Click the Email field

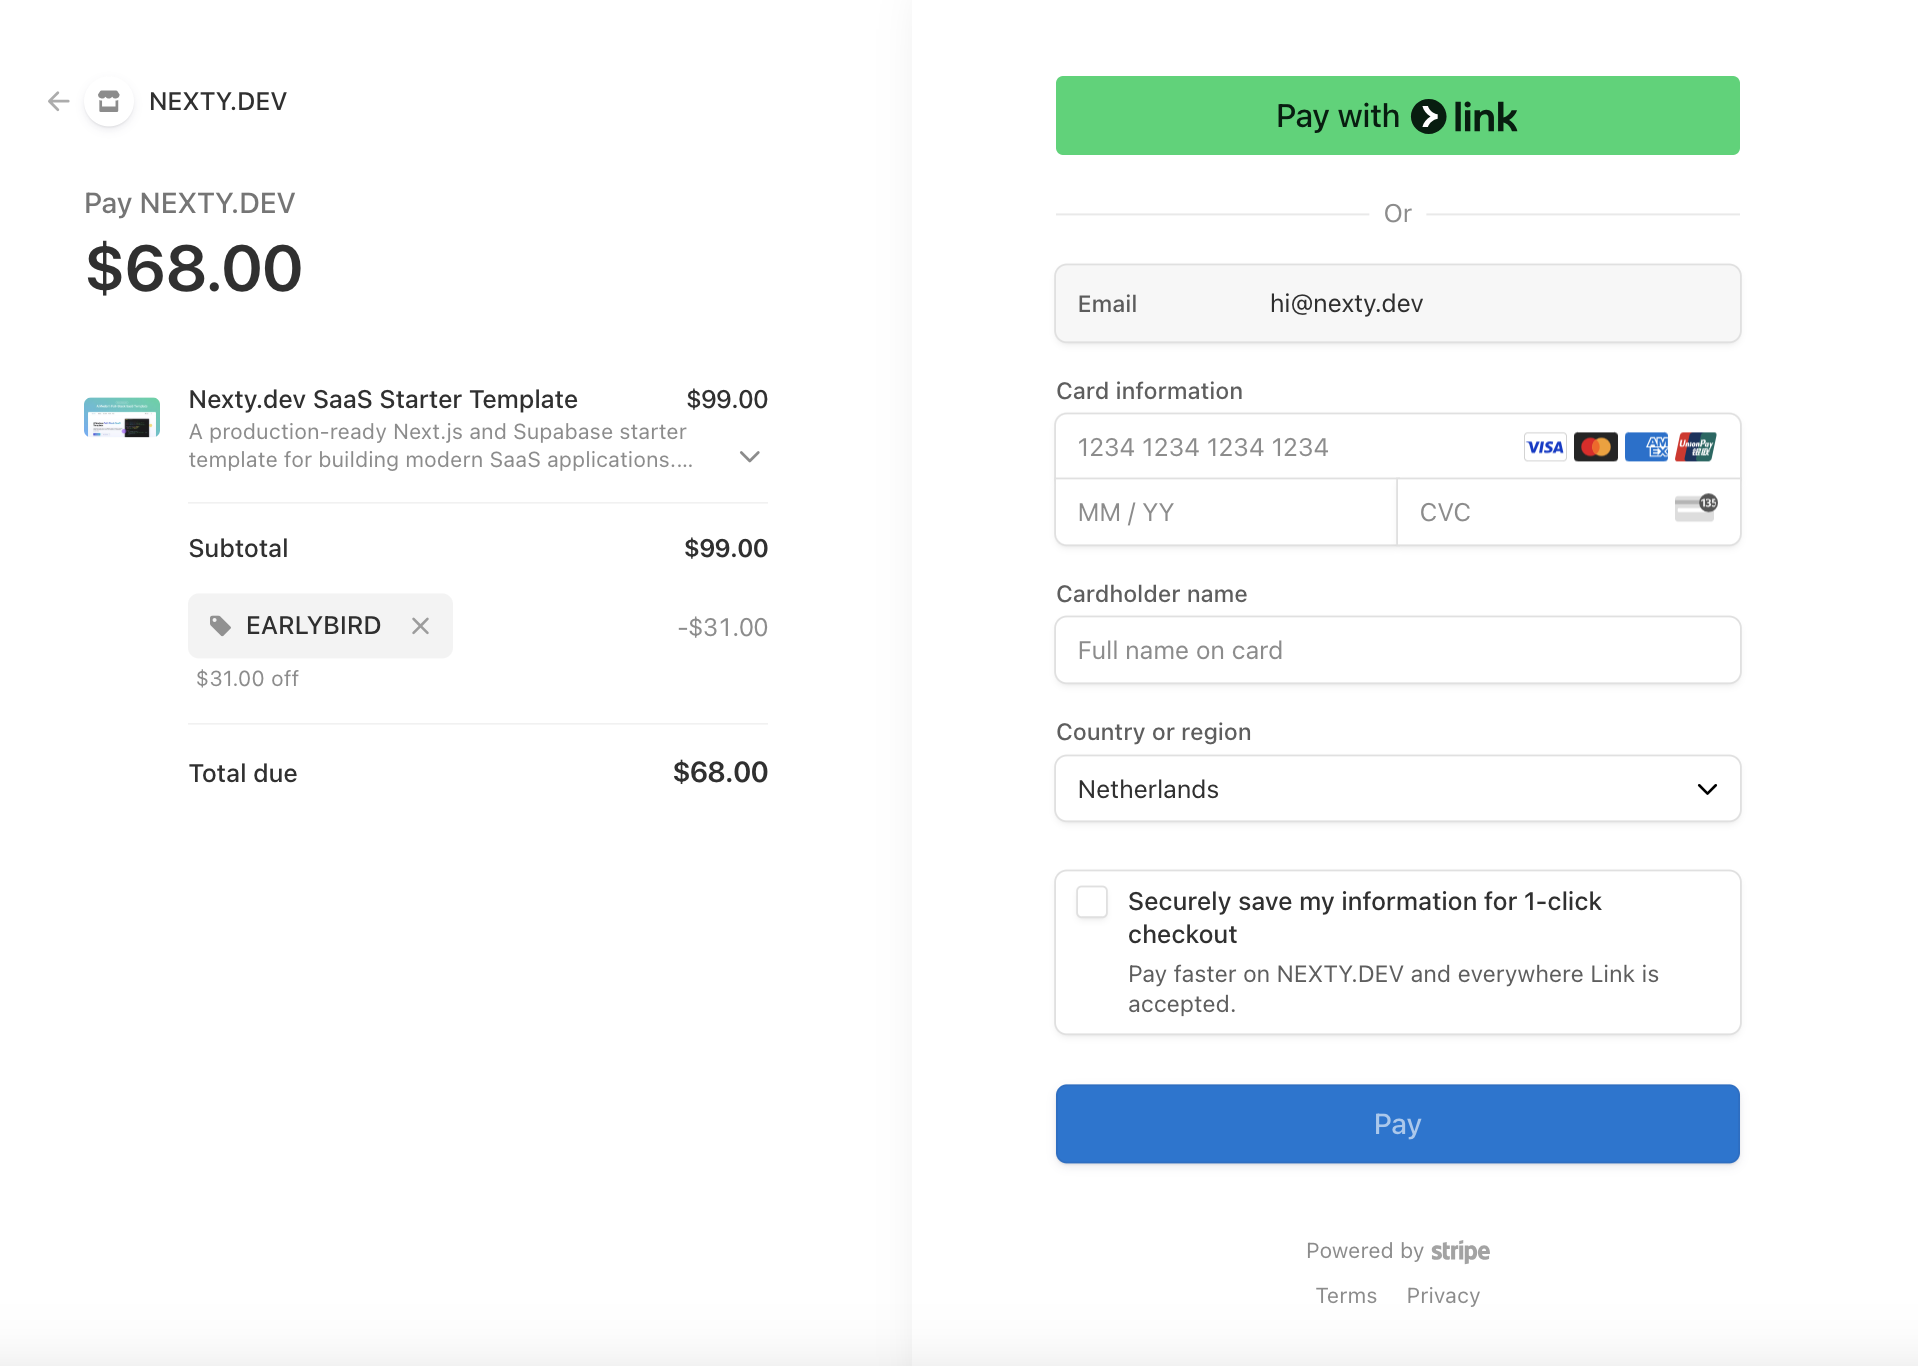pos(1397,304)
